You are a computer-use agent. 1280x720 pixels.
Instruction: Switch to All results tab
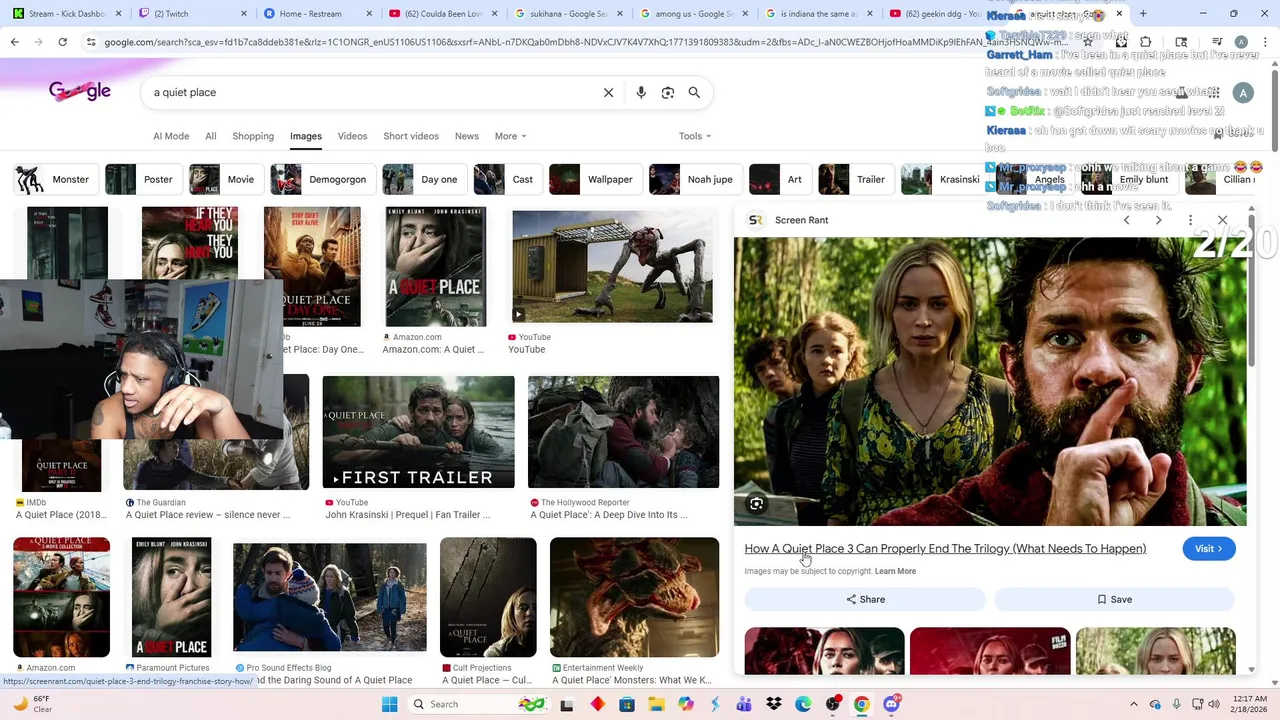point(211,136)
